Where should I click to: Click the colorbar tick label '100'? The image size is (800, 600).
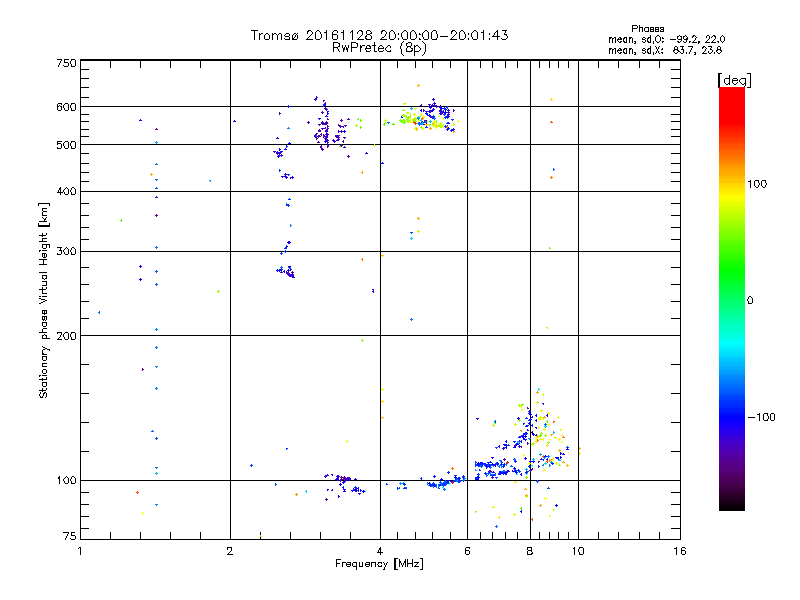(757, 184)
